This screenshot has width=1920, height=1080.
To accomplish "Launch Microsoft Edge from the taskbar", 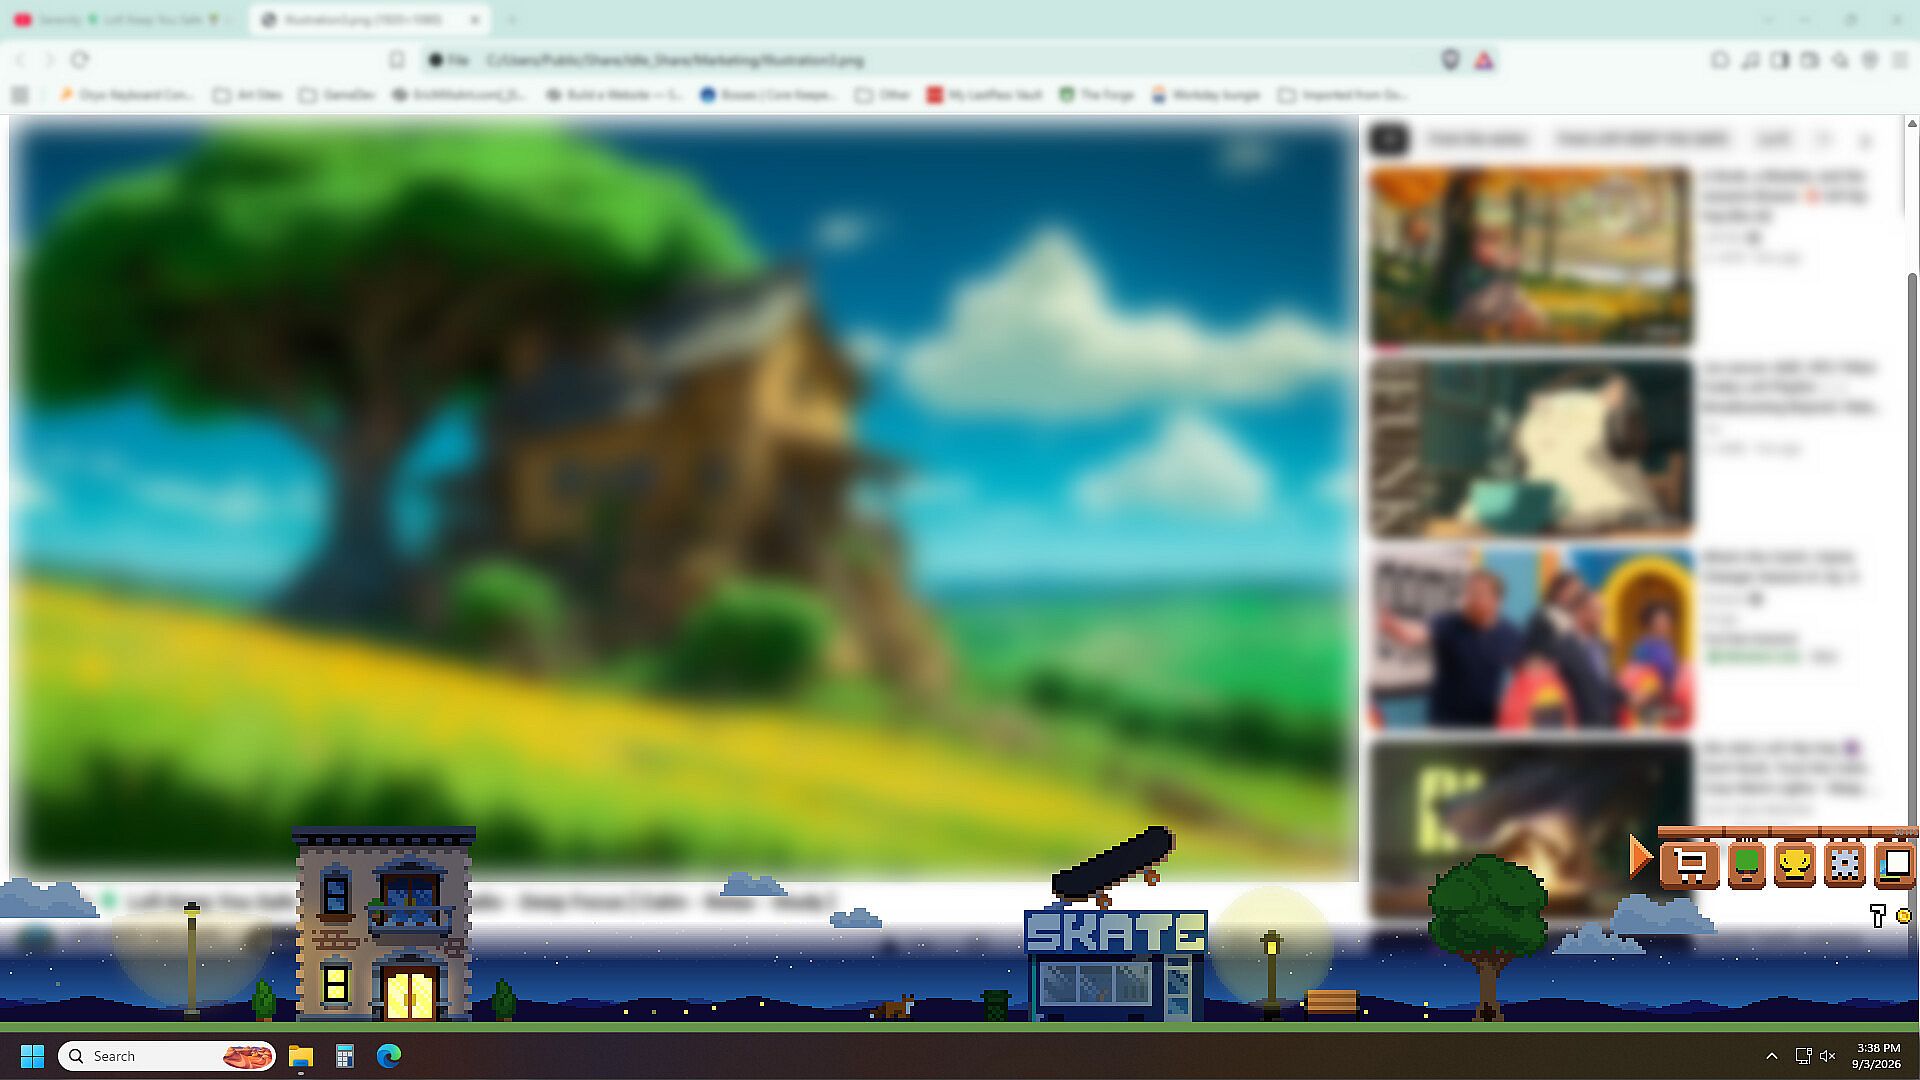I will (389, 1056).
